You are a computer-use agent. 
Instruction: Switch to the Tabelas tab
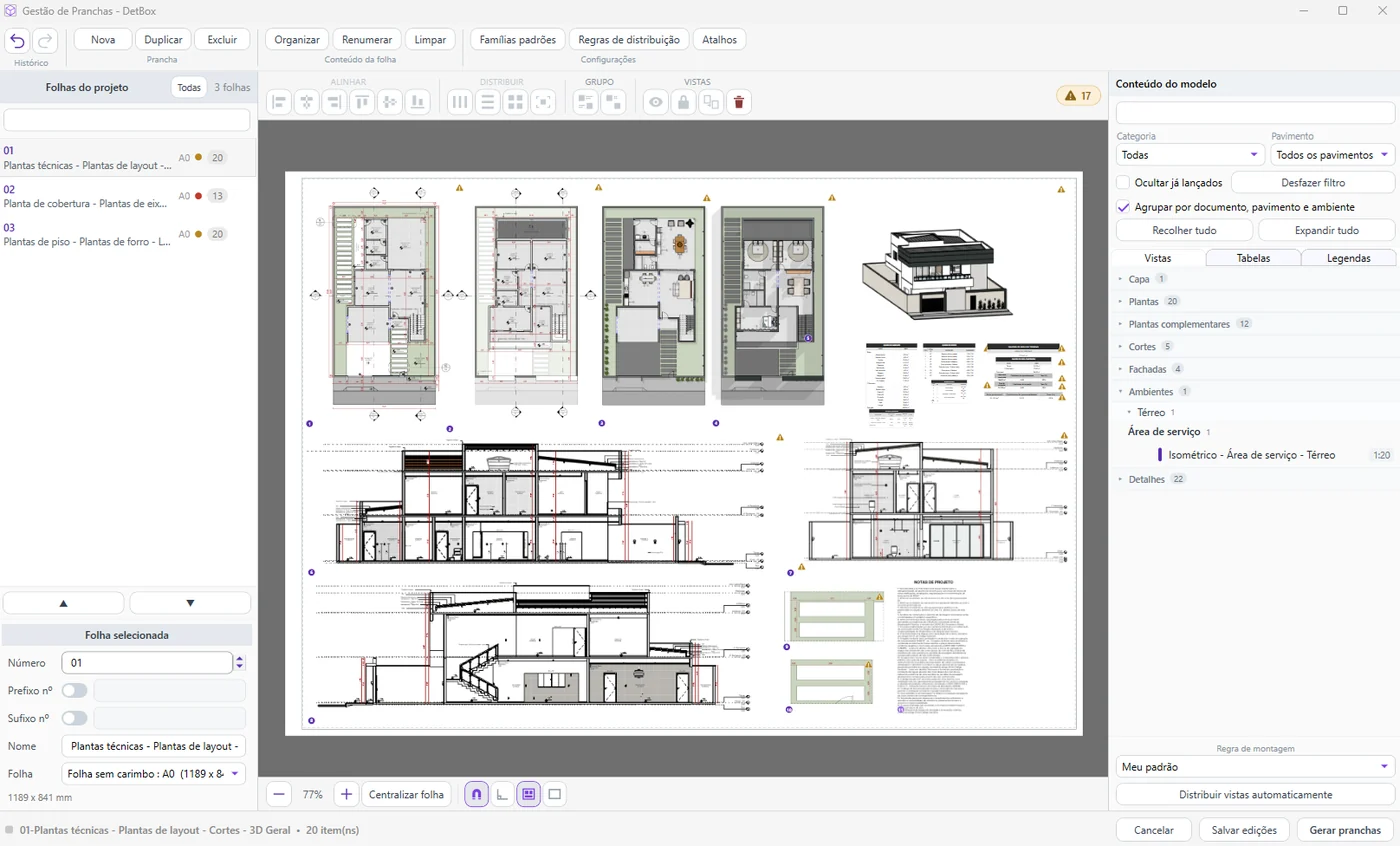(1253, 257)
